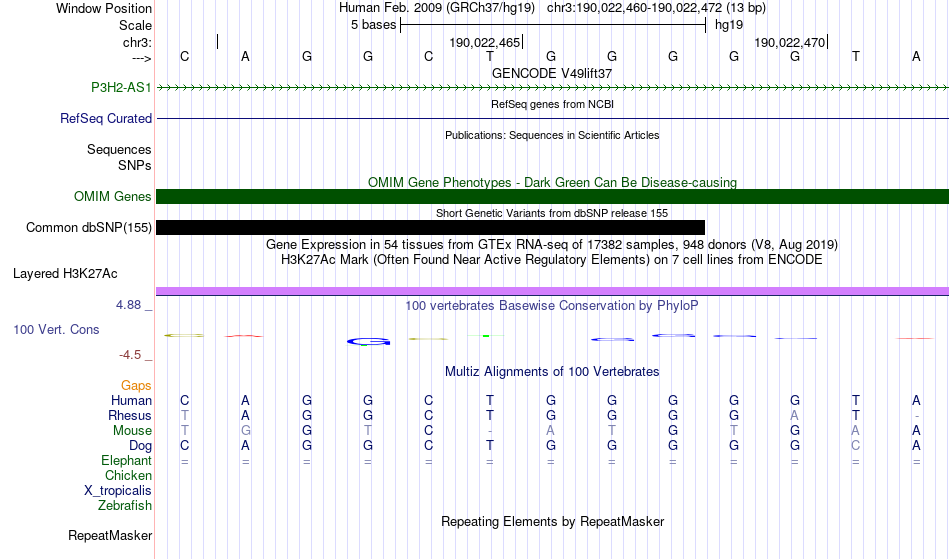This screenshot has width=950, height=559.
Task: Click the black dbSNP variant bar
Action: pos(430,227)
